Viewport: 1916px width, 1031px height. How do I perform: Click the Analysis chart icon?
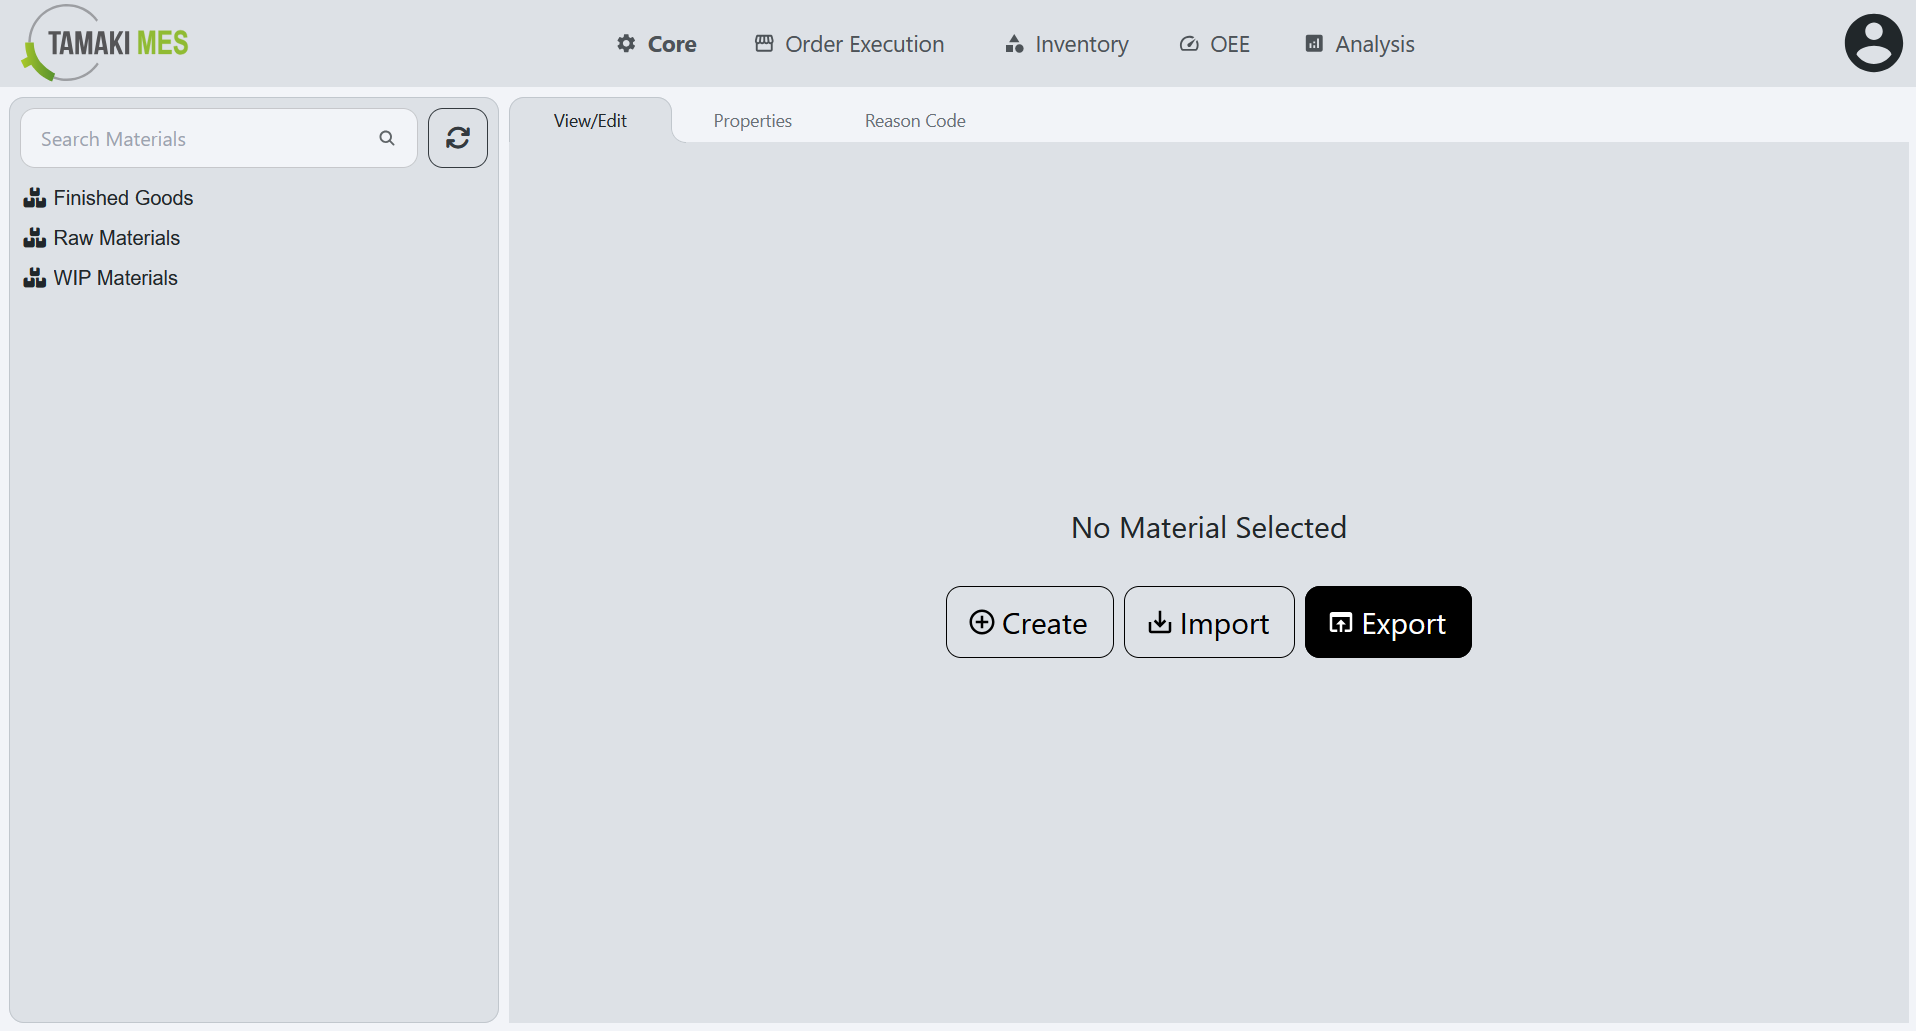point(1313,43)
